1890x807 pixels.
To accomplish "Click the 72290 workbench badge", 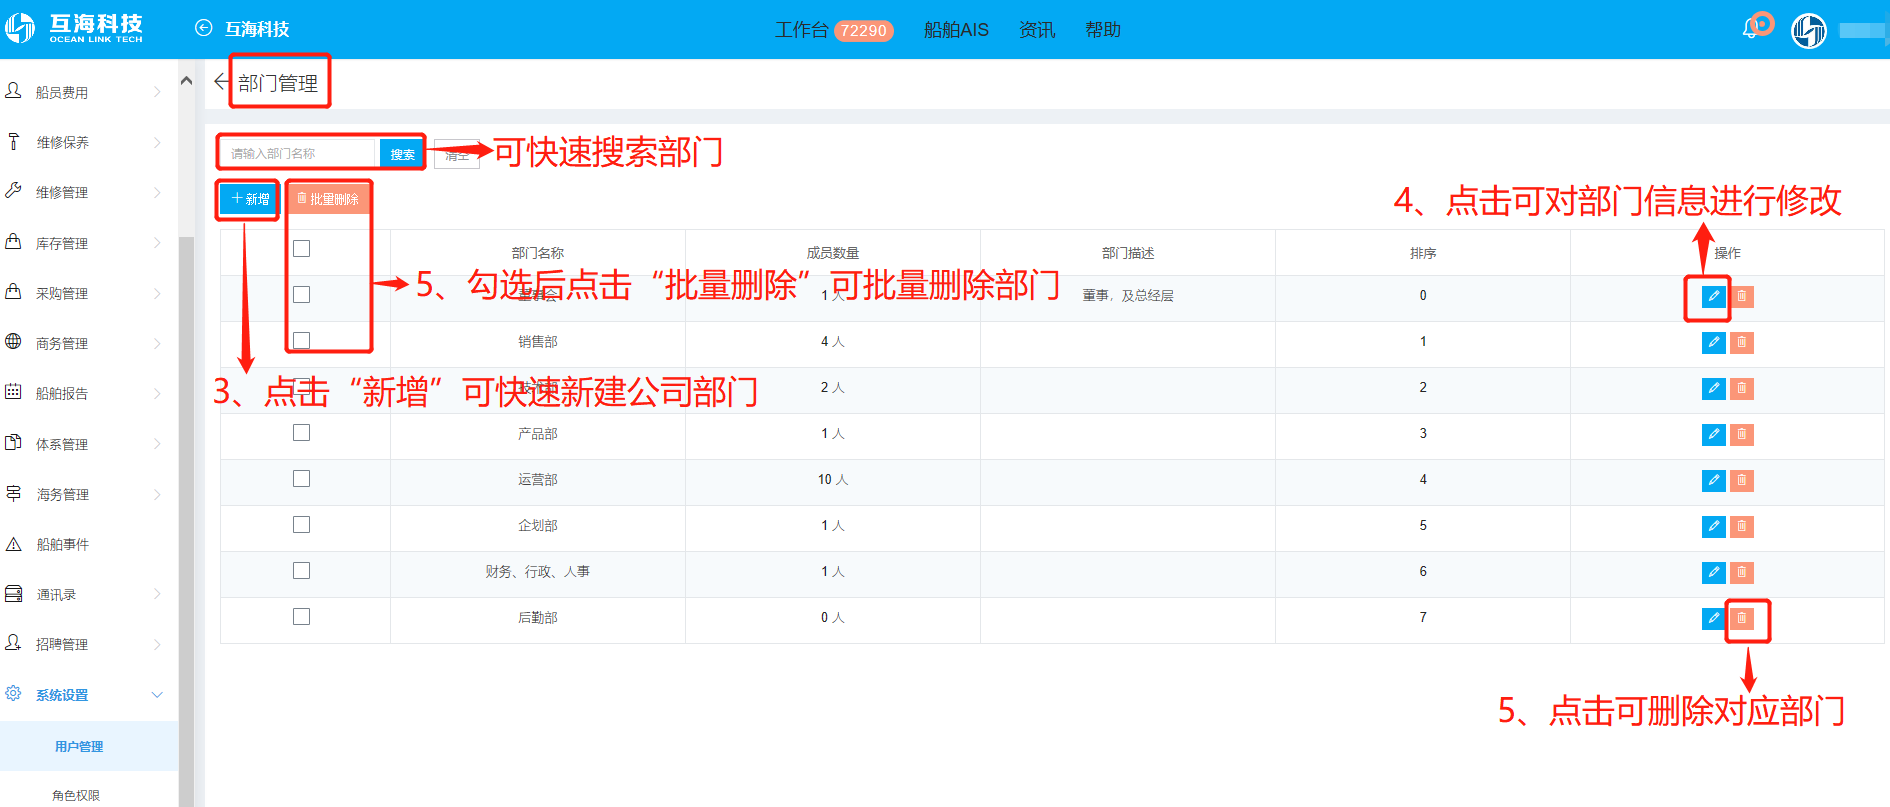I will (x=863, y=30).
